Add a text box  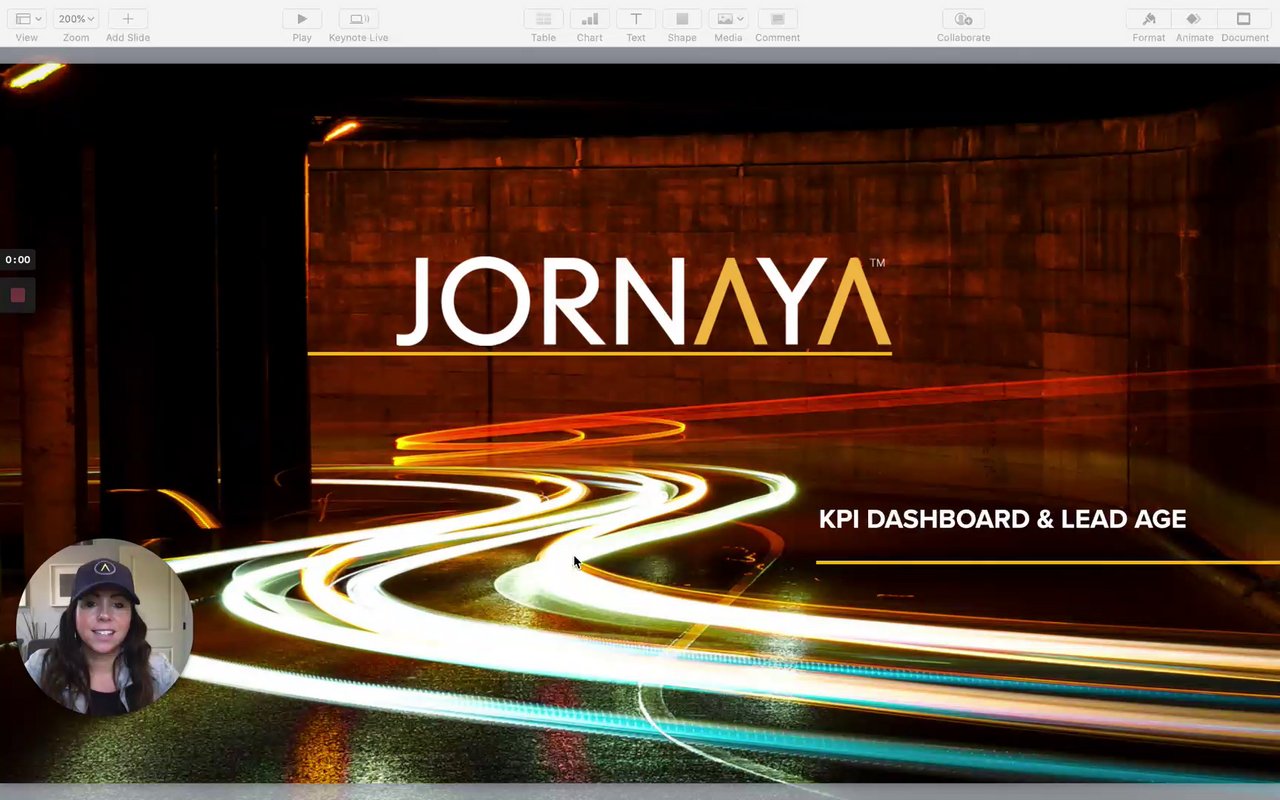click(x=636, y=19)
